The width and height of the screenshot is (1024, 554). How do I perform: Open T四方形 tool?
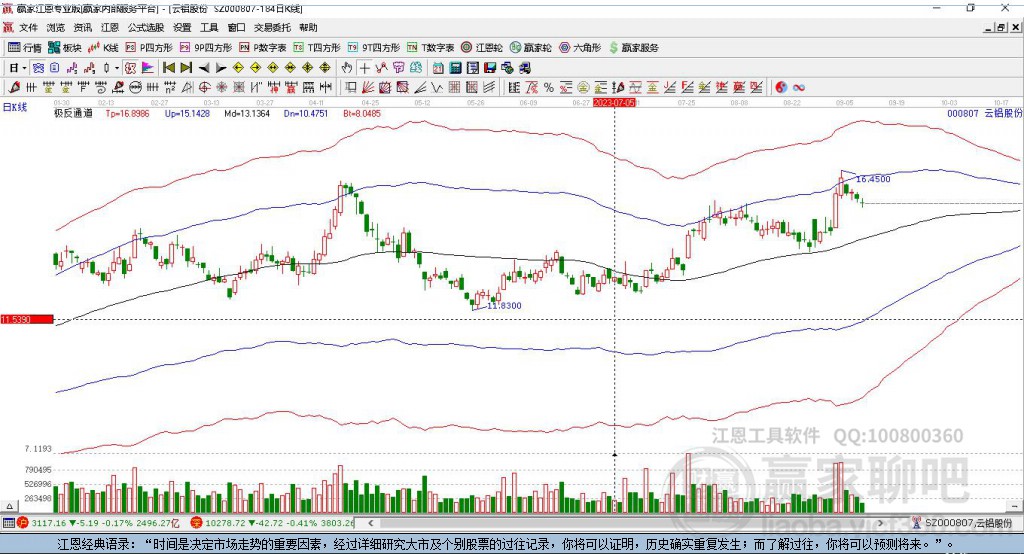pos(317,48)
